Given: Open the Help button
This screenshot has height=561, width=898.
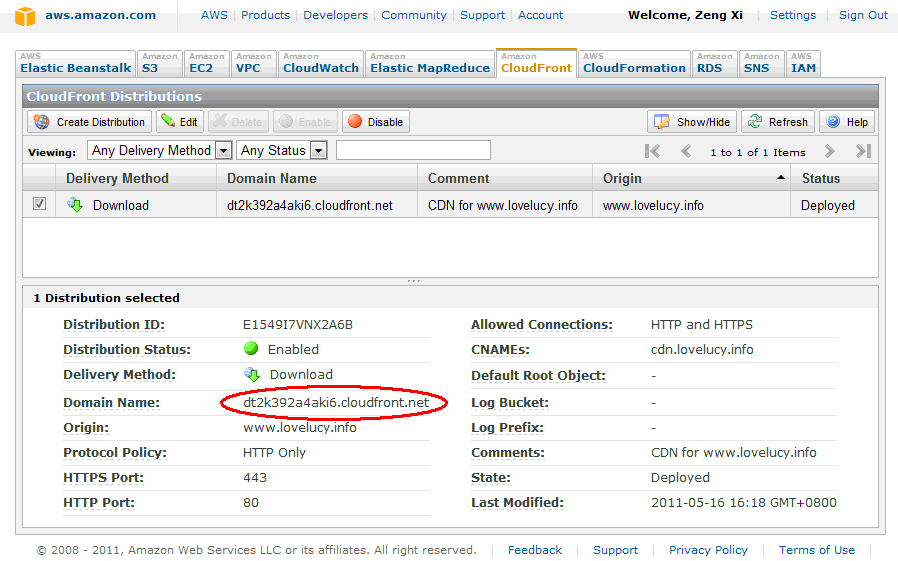Looking at the screenshot, I should click(x=847, y=122).
